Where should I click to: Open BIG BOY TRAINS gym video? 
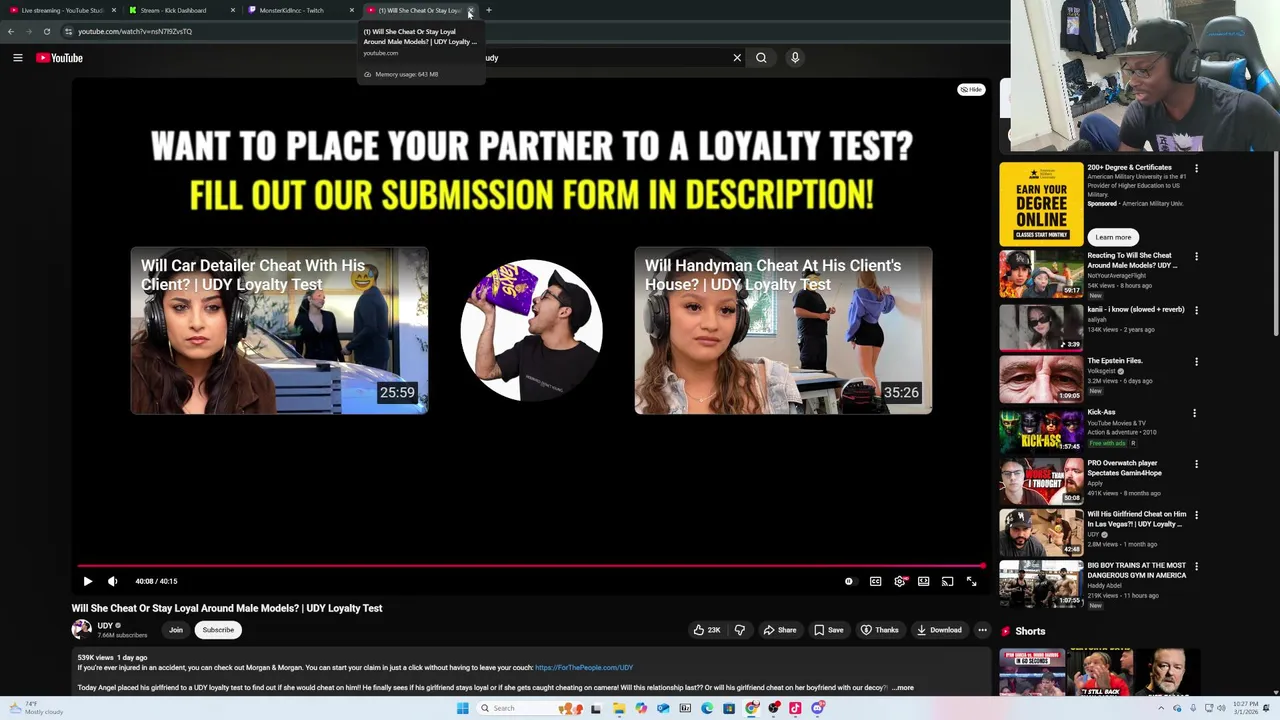click(x=1041, y=583)
